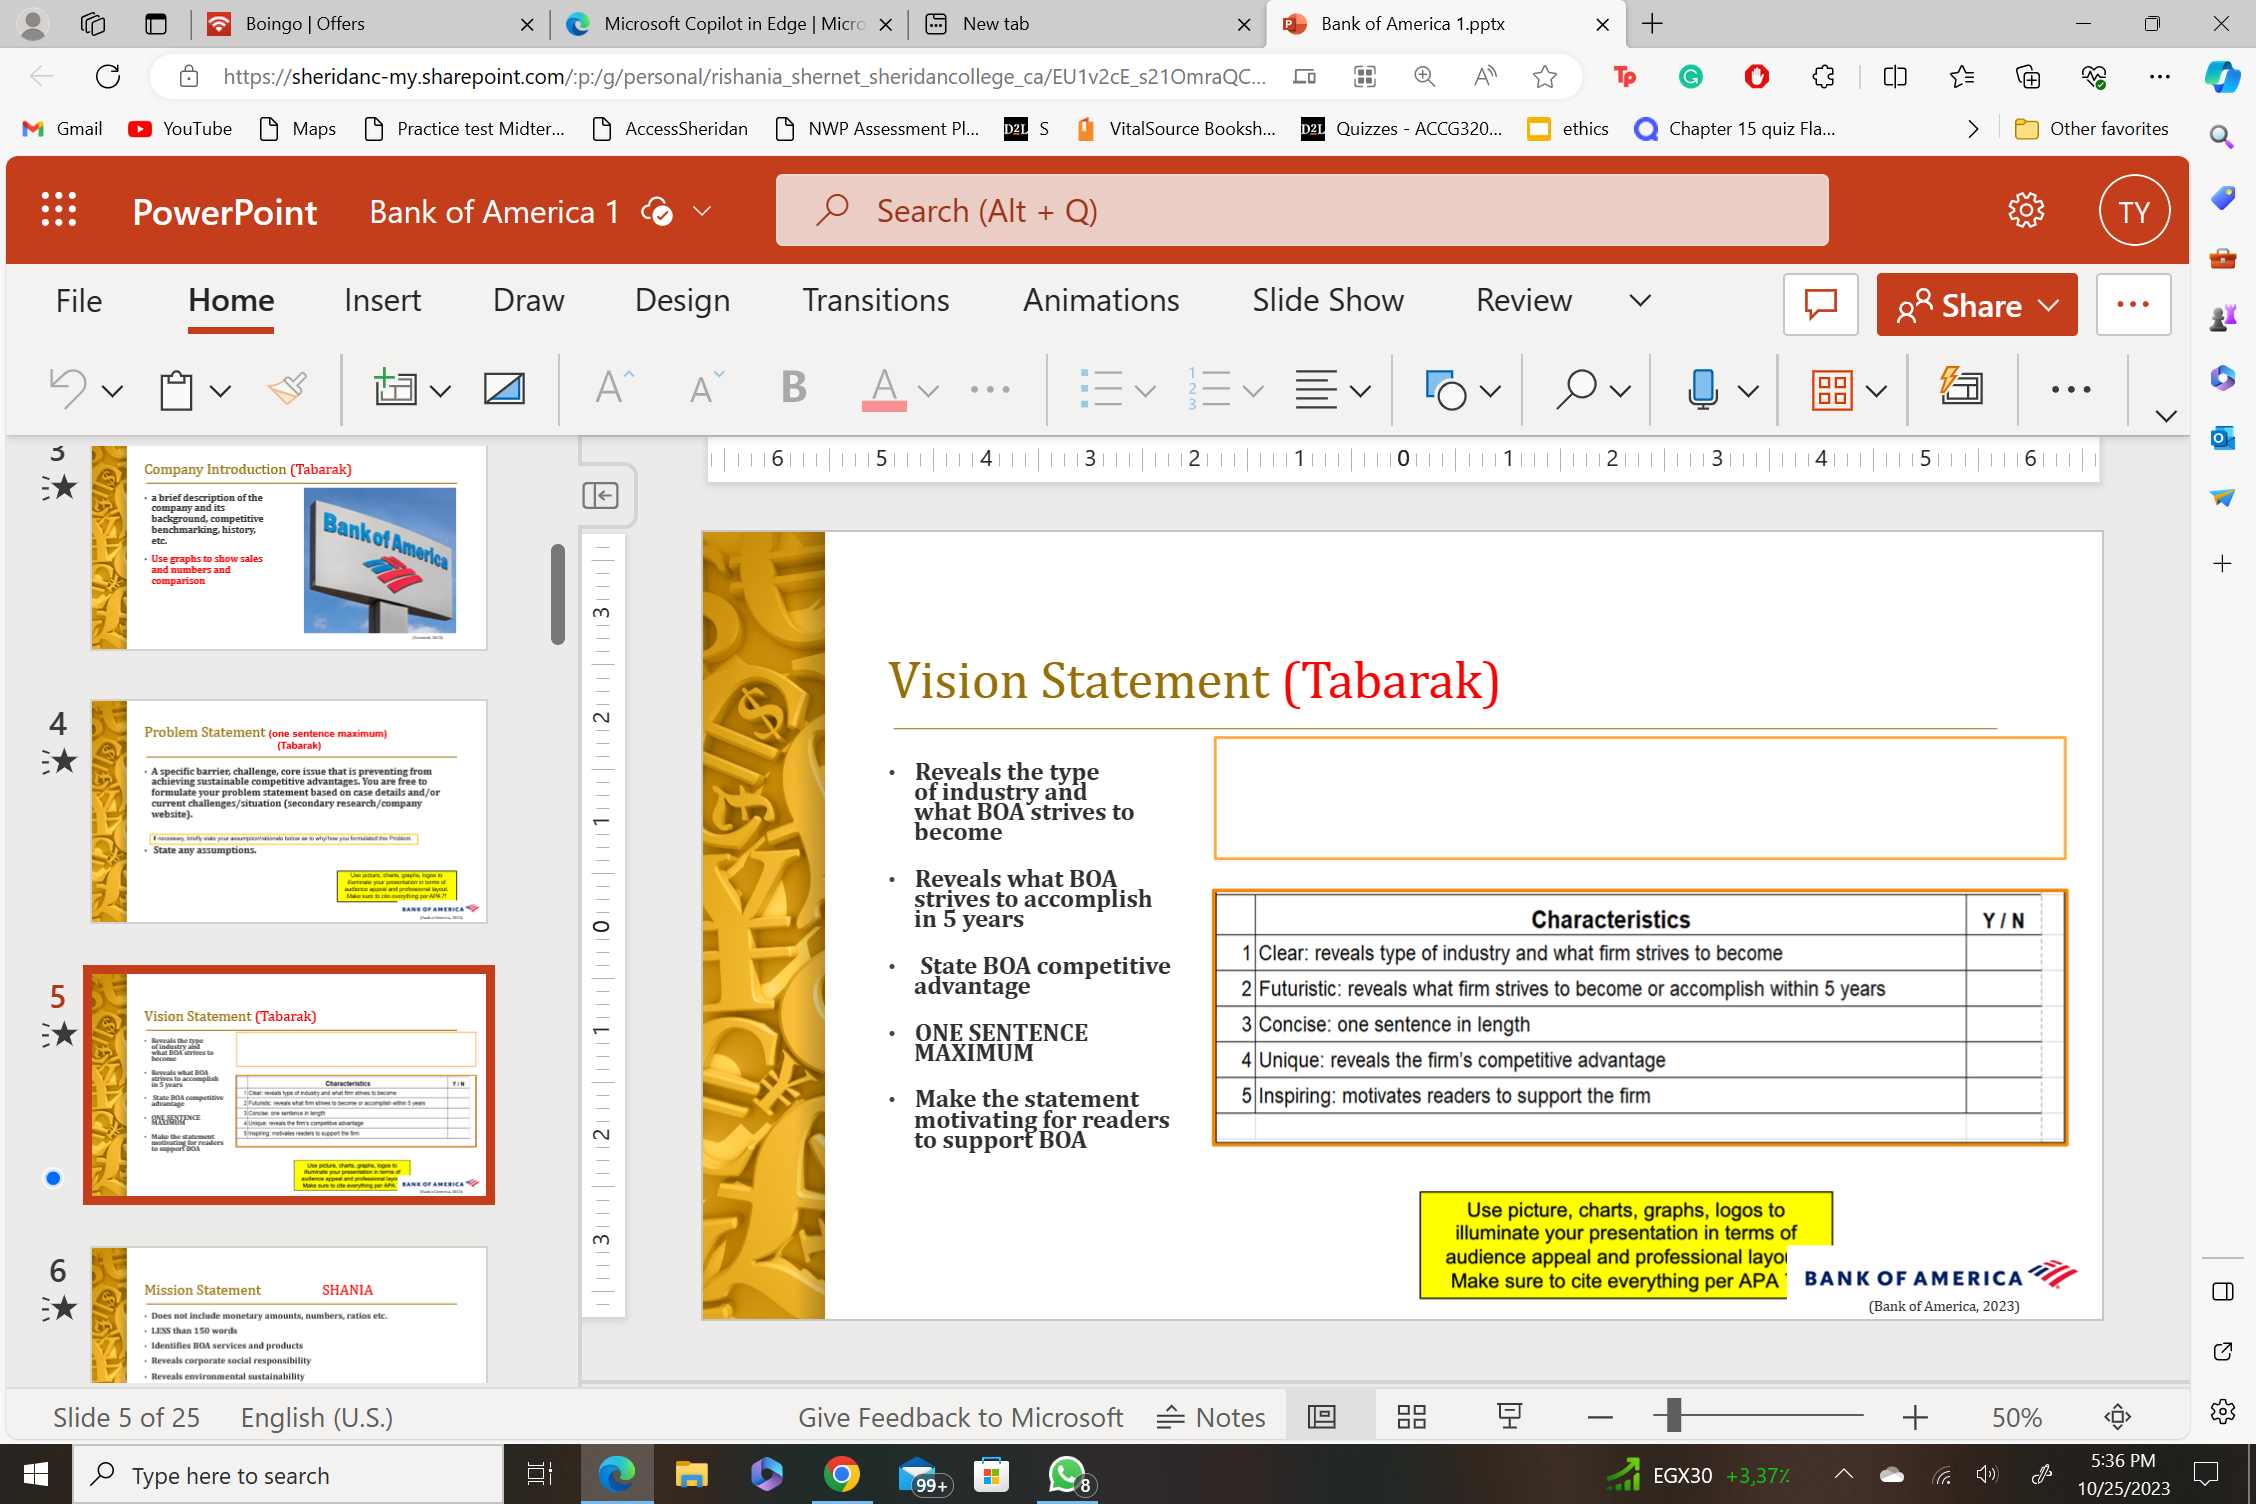Toggle Normal view in status bar
The width and height of the screenshot is (2256, 1504).
(1322, 1417)
